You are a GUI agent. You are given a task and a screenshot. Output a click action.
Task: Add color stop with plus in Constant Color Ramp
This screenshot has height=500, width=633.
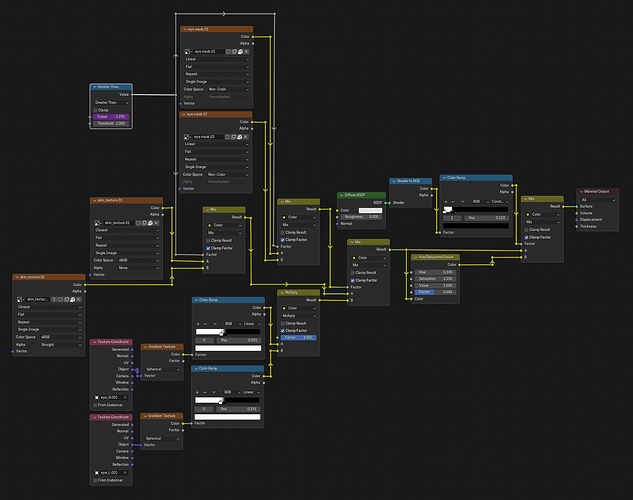click(446, 201)
